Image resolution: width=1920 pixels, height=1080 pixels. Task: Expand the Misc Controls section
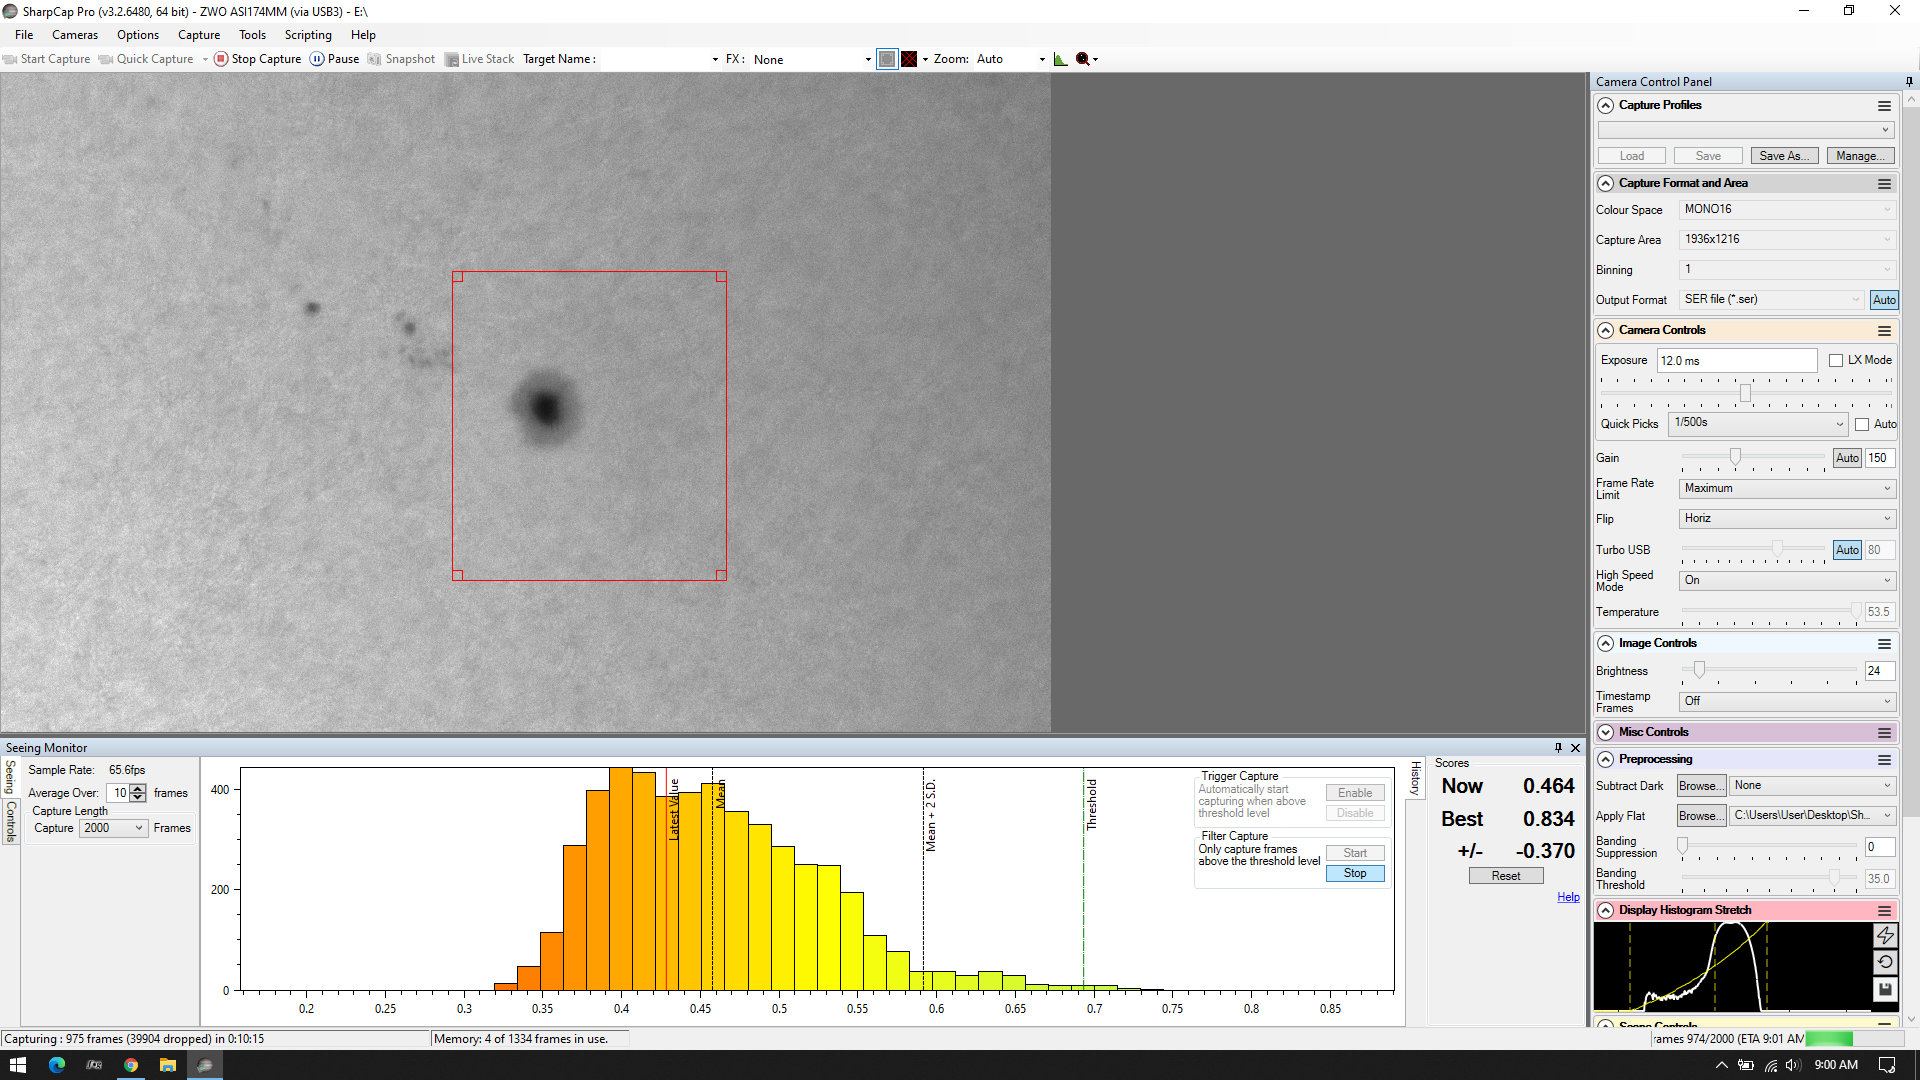coord(1606,733)
